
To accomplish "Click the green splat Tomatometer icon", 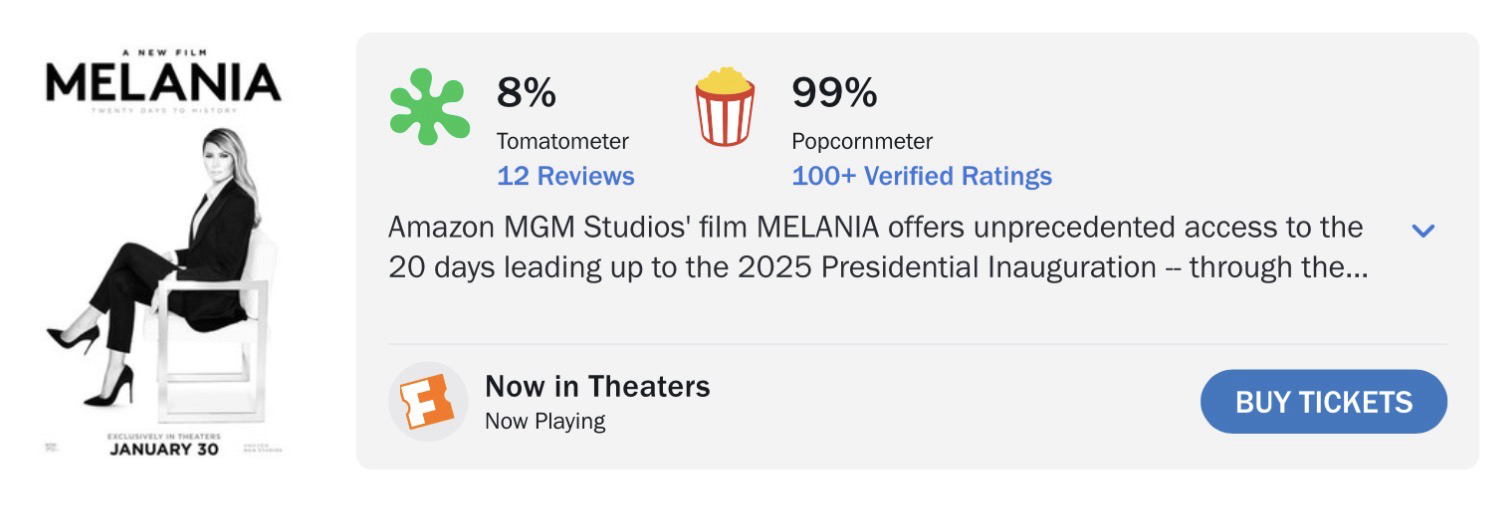I will coord(427,106).
